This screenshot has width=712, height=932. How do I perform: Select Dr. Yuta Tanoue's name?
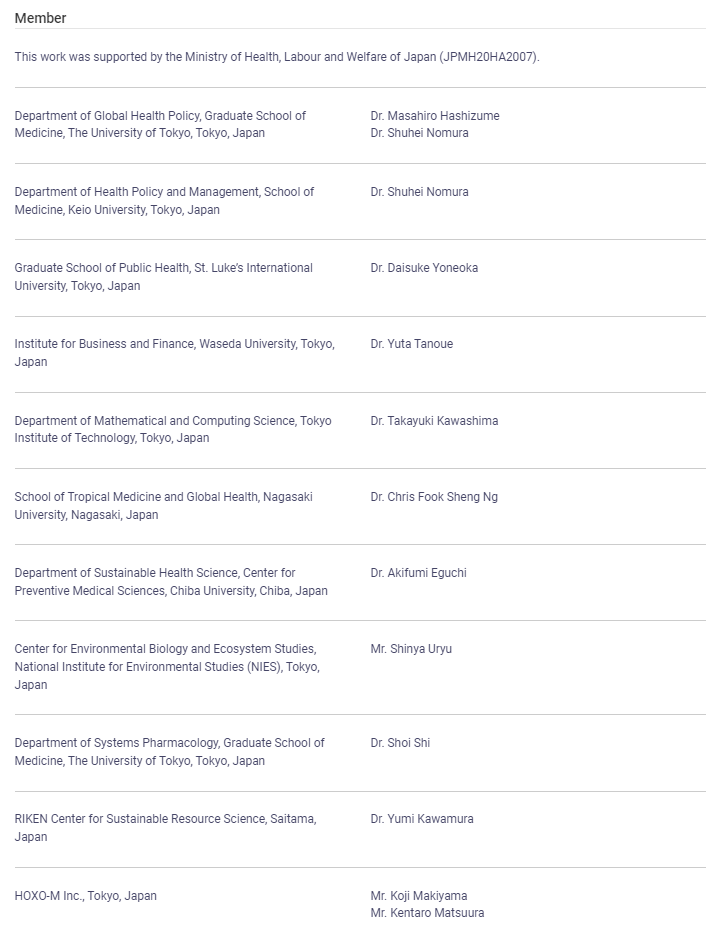411,344
